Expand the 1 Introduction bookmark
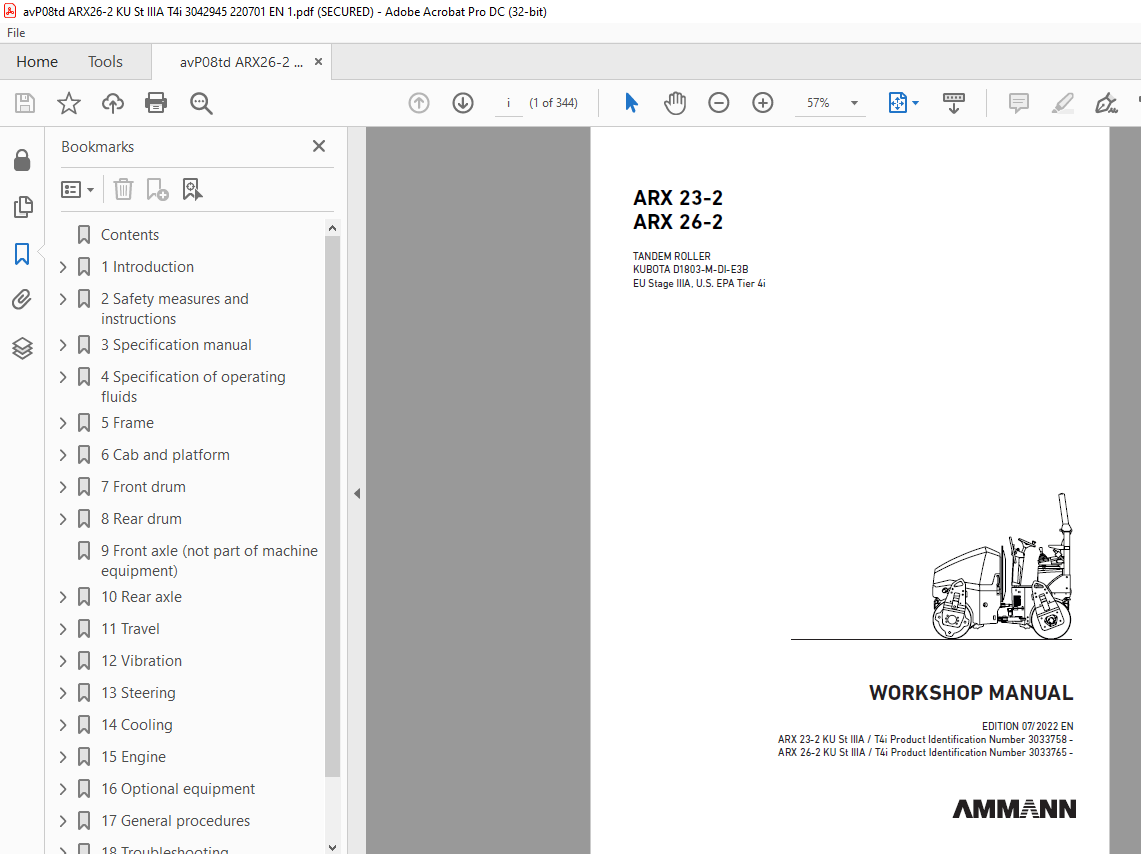Screen dimensions: 1141x854 [x=63, y=267]
